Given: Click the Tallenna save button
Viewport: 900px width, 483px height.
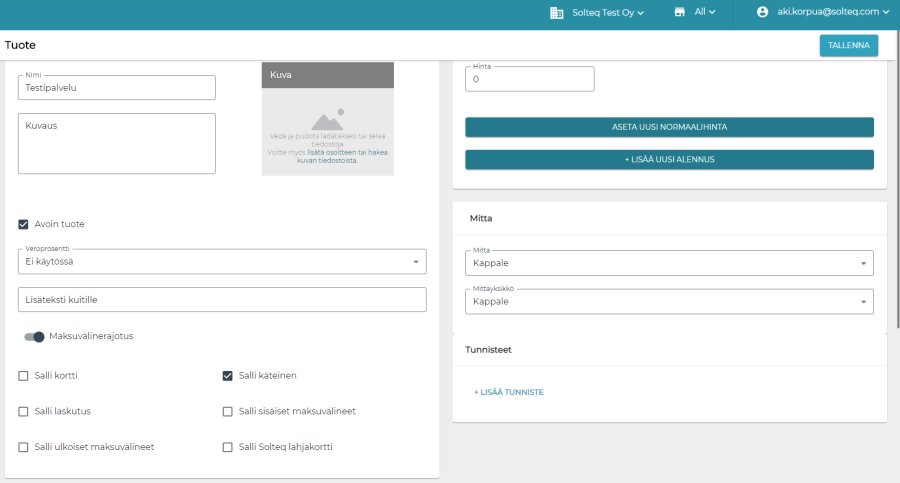Looking at the screenshot, I should click(848, 45).
